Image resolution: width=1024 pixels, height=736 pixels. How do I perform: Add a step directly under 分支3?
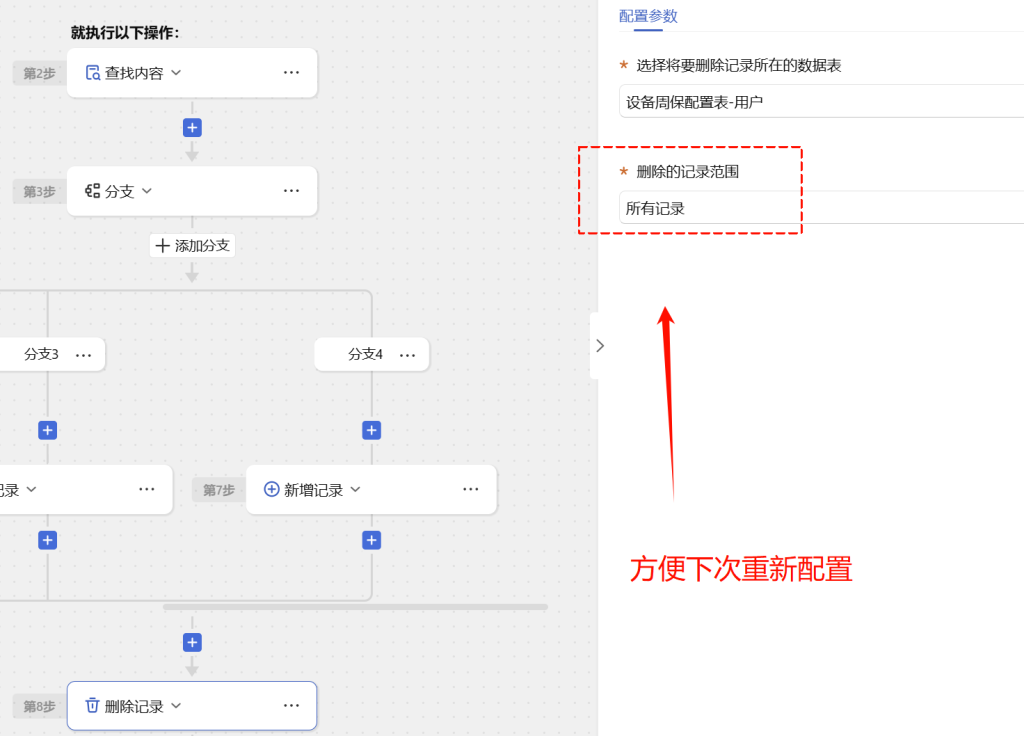(x=48, y=430)
